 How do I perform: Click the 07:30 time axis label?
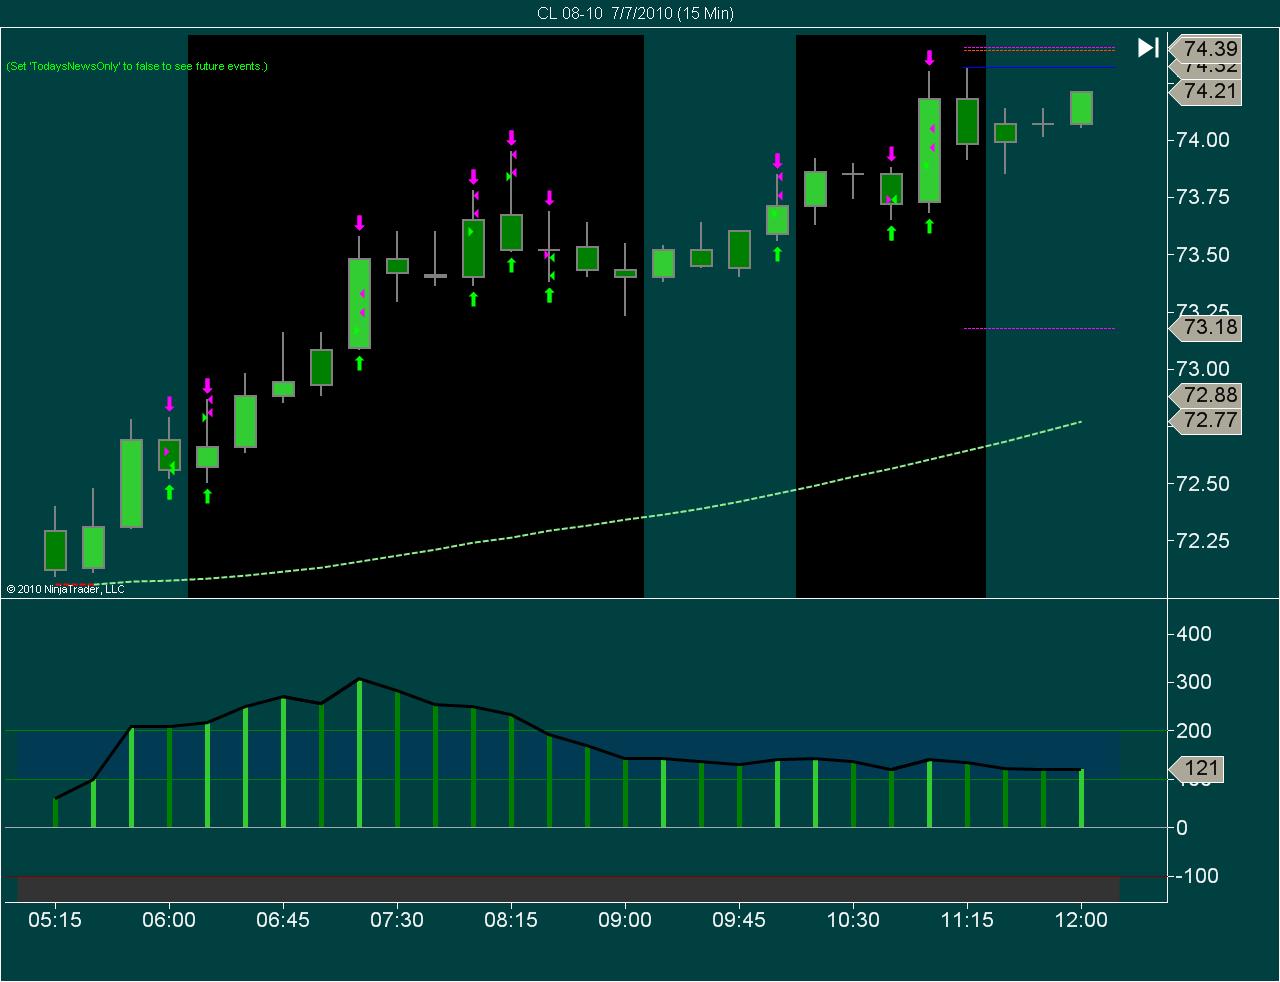tap(397, 920)
